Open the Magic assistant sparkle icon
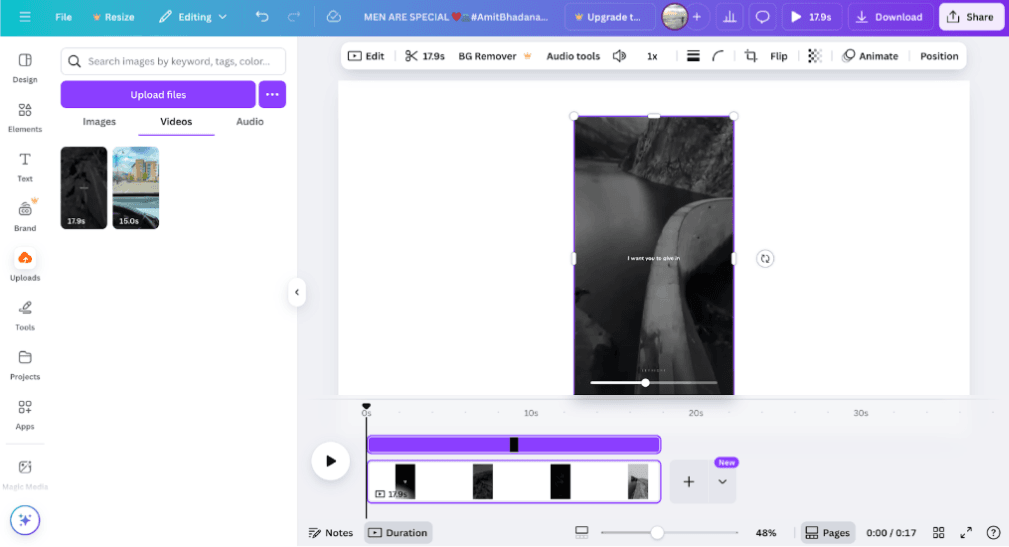Screen dimensions: 1009x547 (25, 520)
